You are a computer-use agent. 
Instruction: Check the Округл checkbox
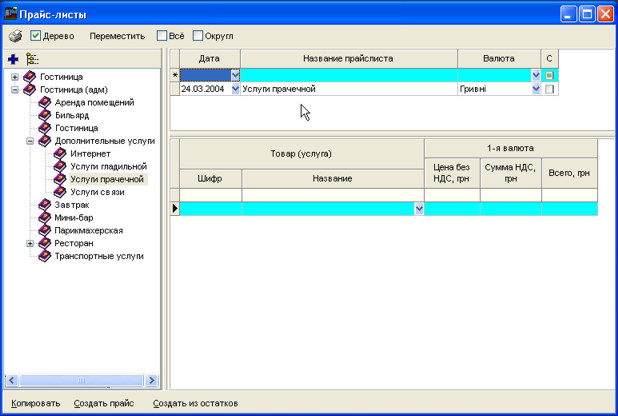coord(198,36)
